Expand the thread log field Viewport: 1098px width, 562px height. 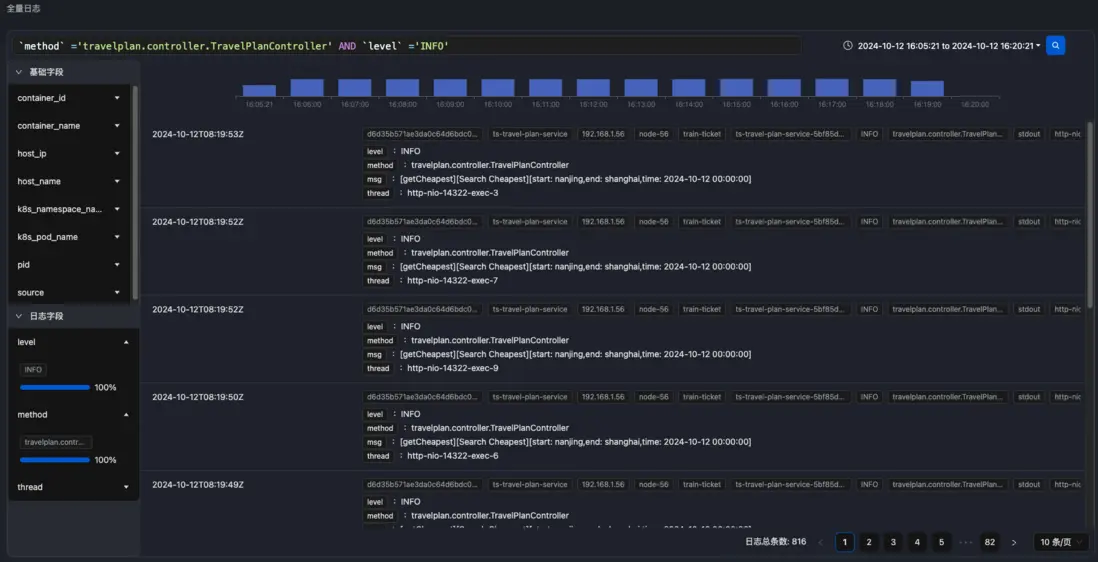pyautogui.click(x=126, y=487)
